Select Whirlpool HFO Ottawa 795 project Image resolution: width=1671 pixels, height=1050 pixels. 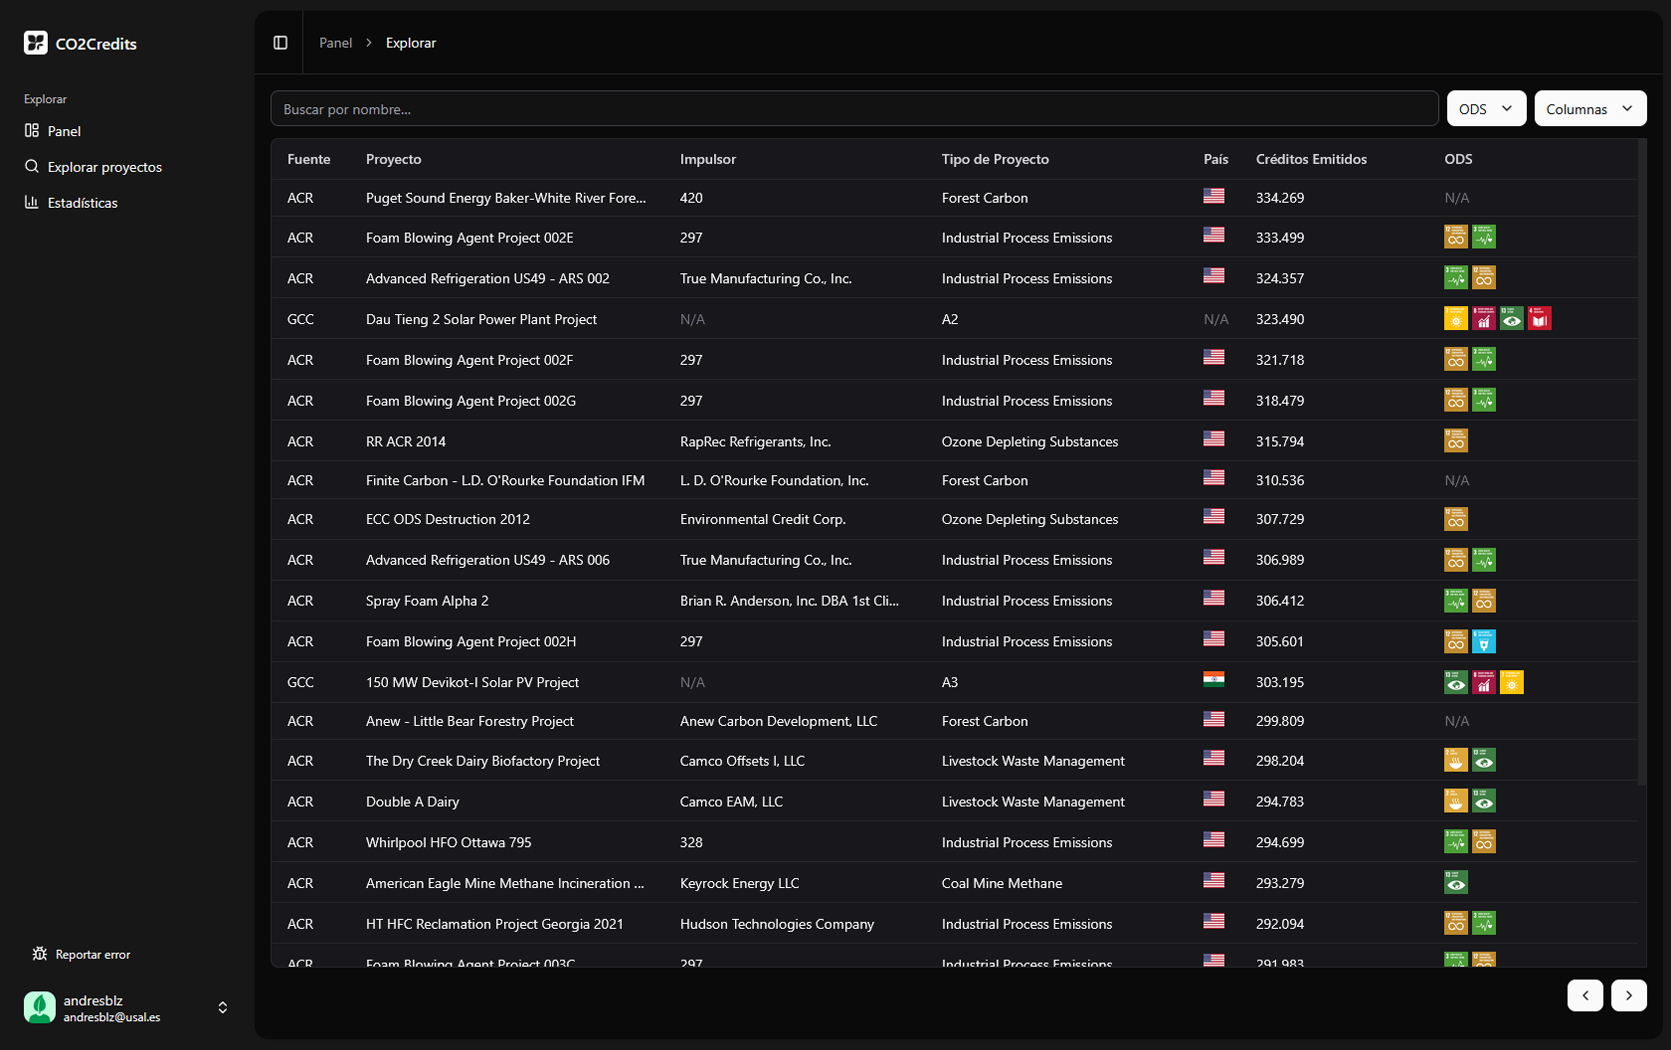point(448,842)
